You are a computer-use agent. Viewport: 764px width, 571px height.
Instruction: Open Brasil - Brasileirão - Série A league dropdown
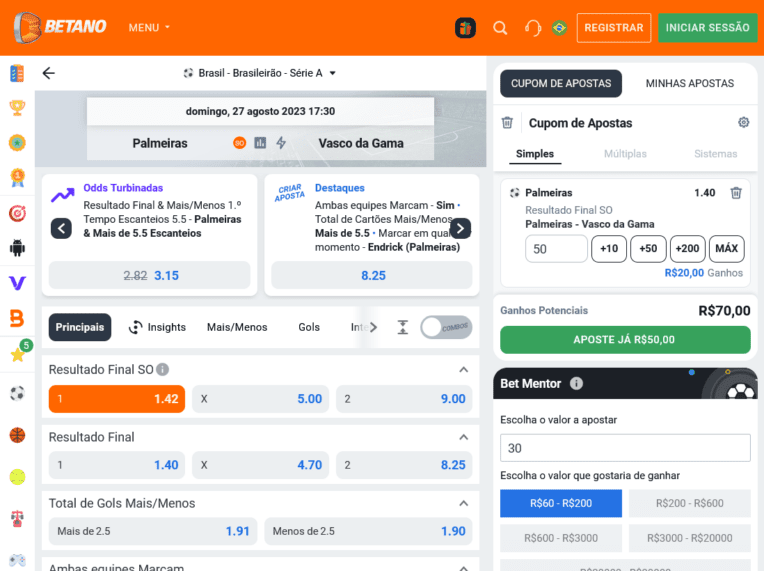click(x=260, y=73)
